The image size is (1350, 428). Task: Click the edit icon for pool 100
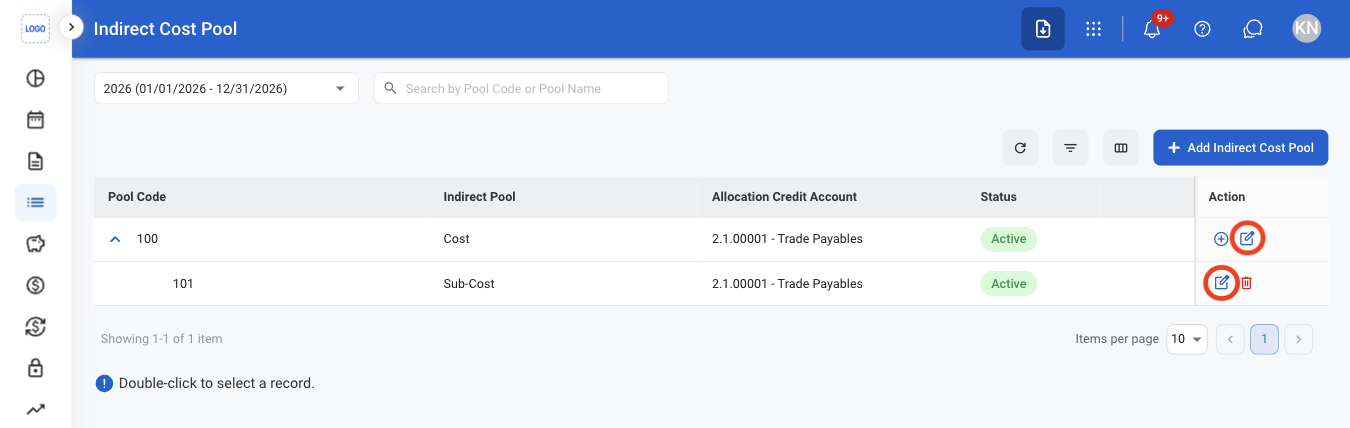(1246, 239)
